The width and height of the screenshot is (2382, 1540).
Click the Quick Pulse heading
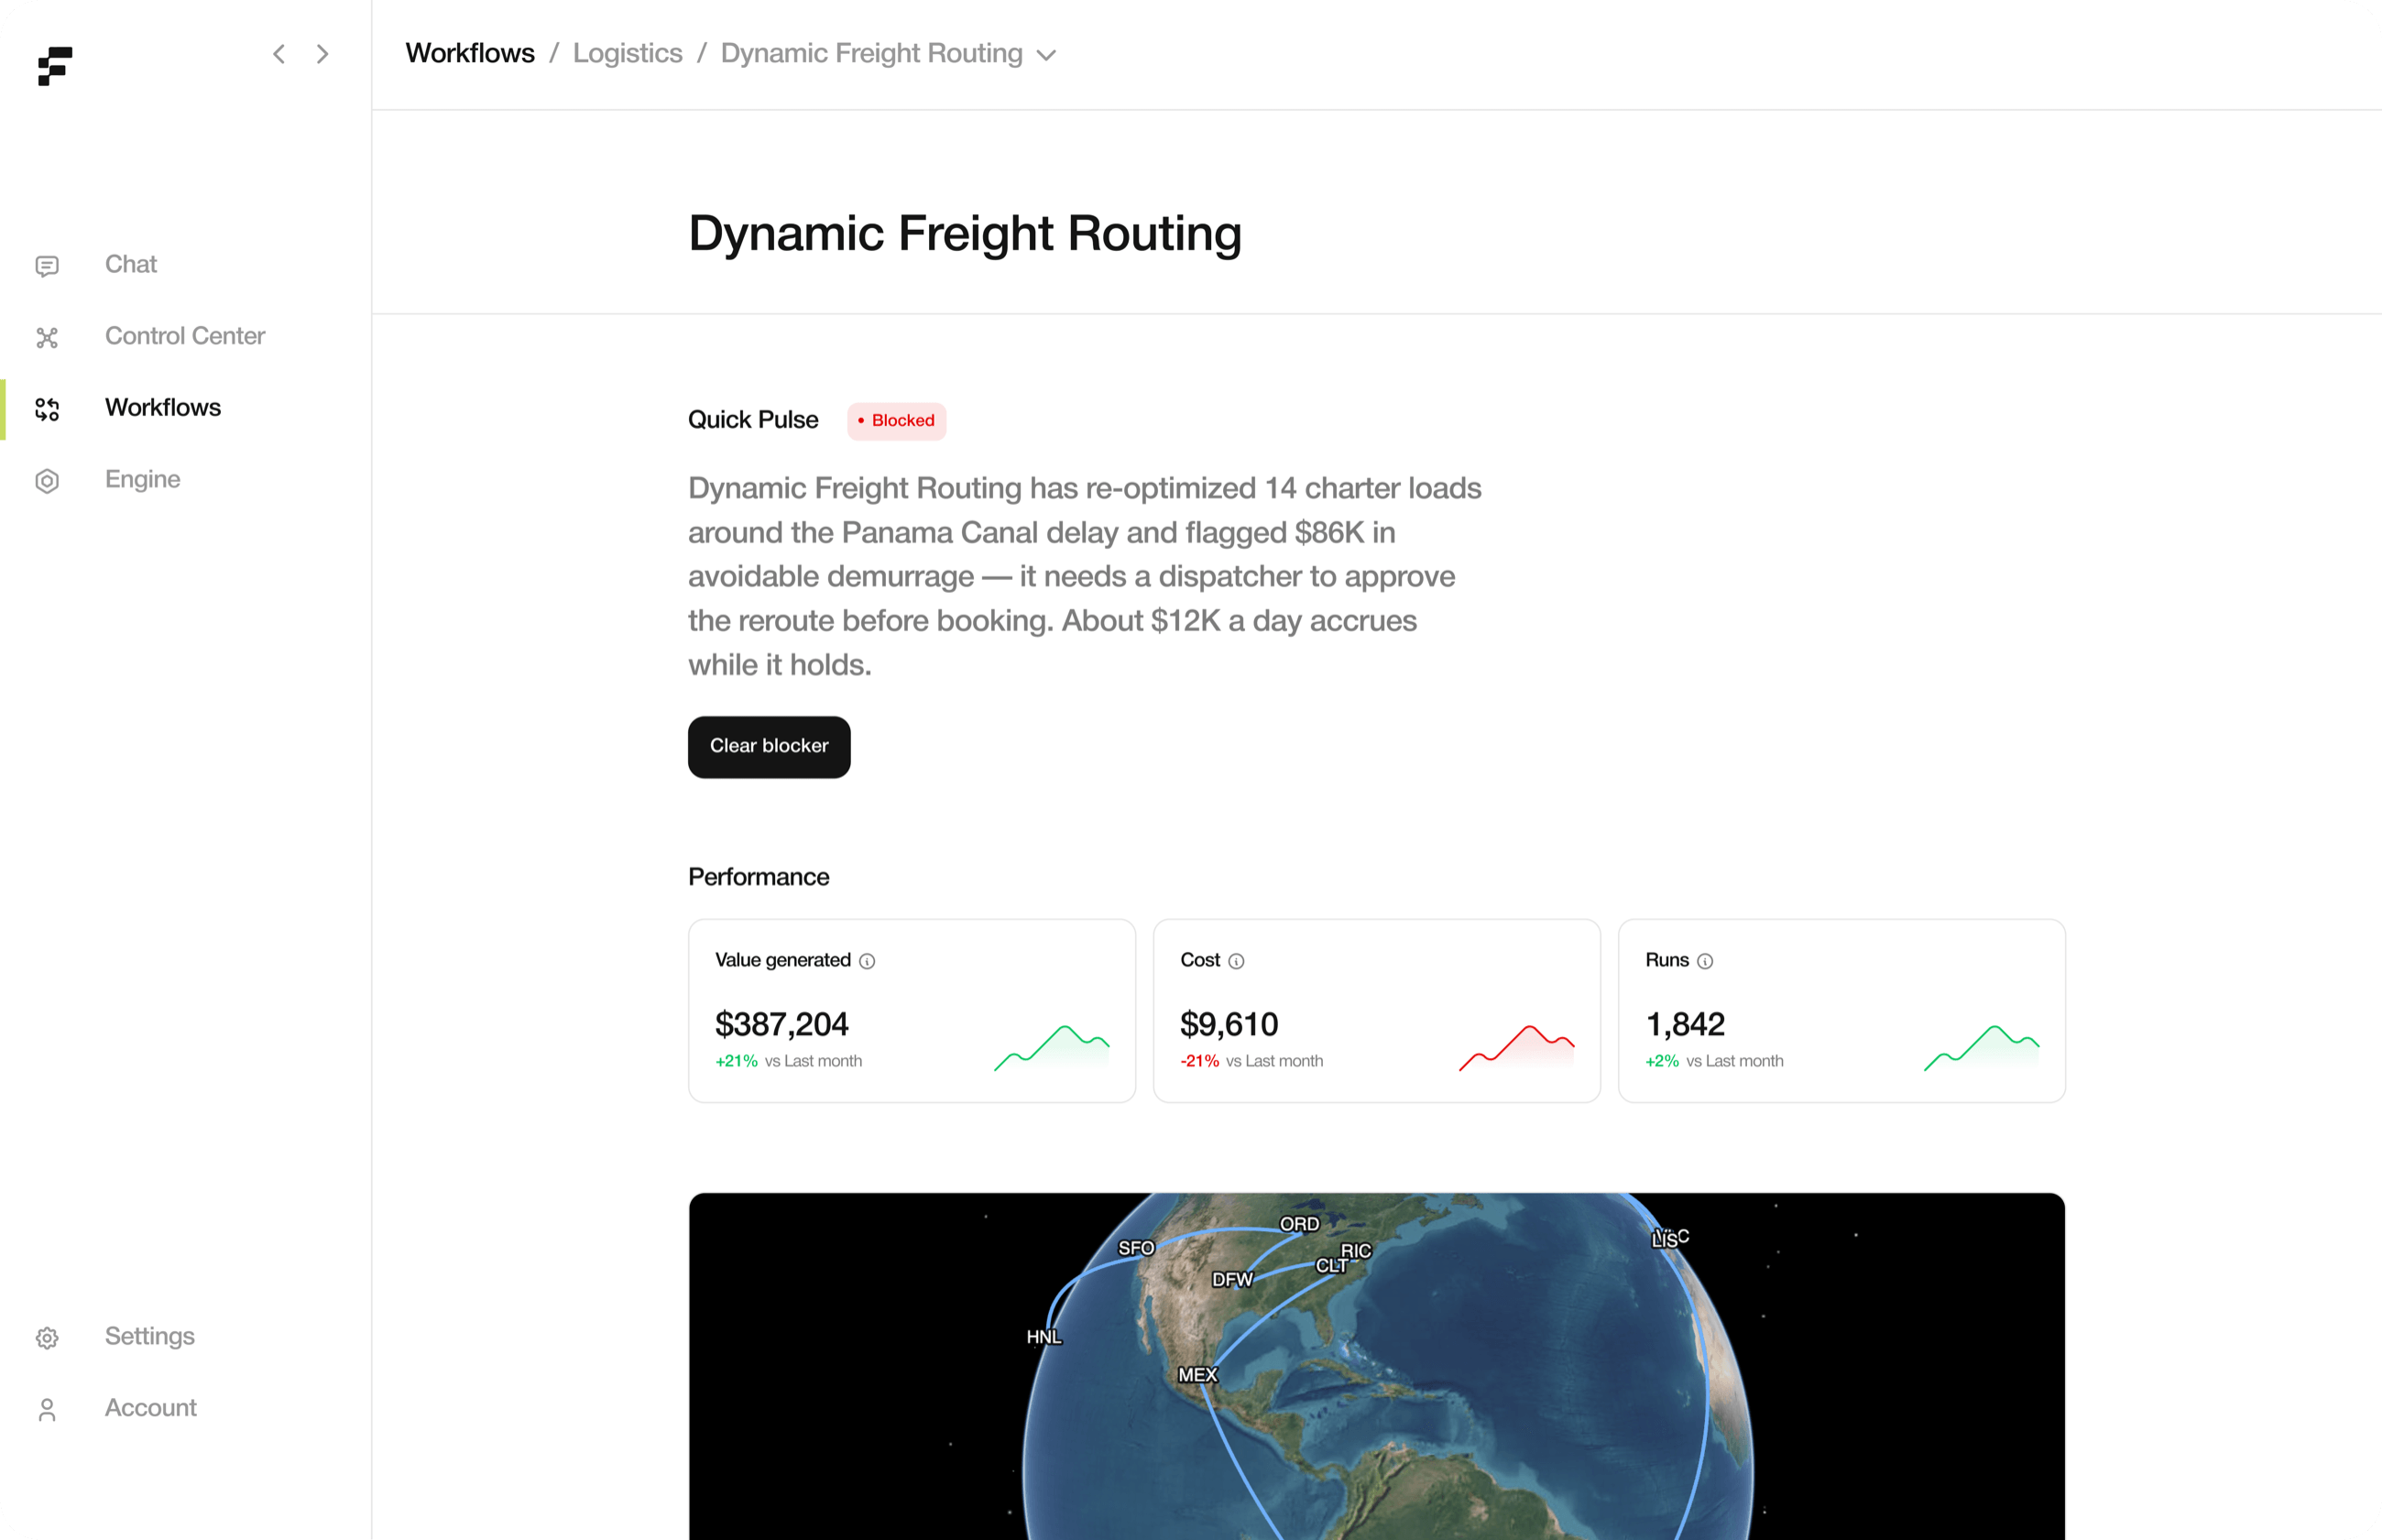coord(753,420)
